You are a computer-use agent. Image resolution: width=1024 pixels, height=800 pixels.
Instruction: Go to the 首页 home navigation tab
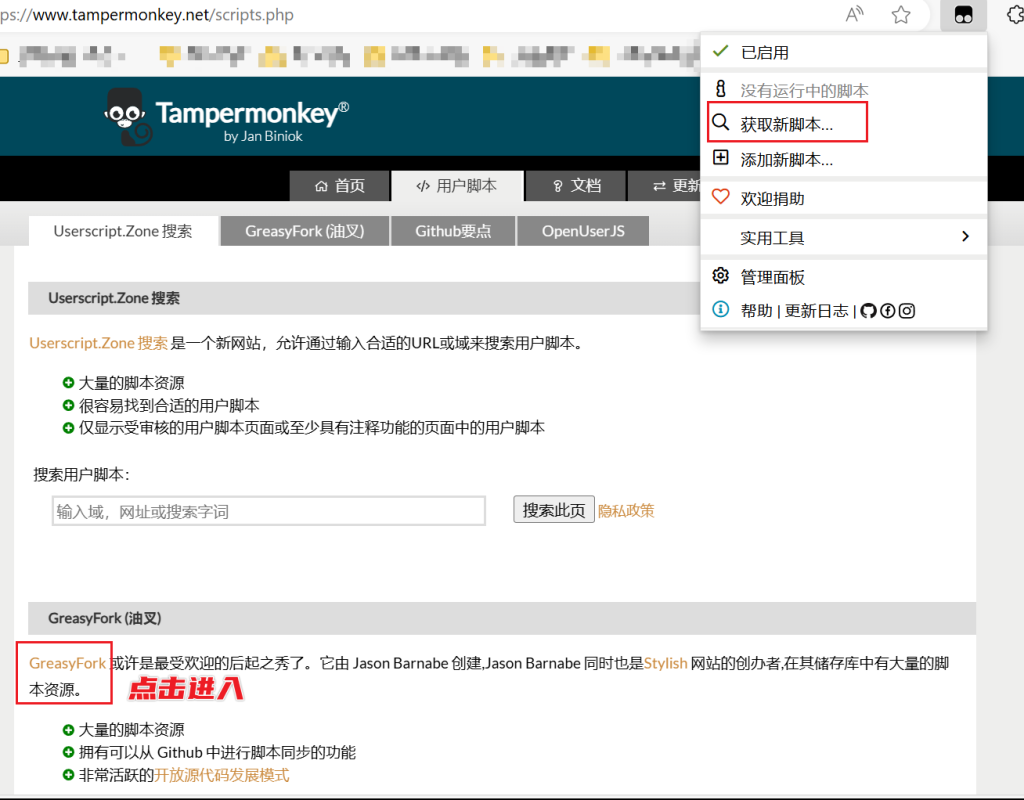coord(339,186)
